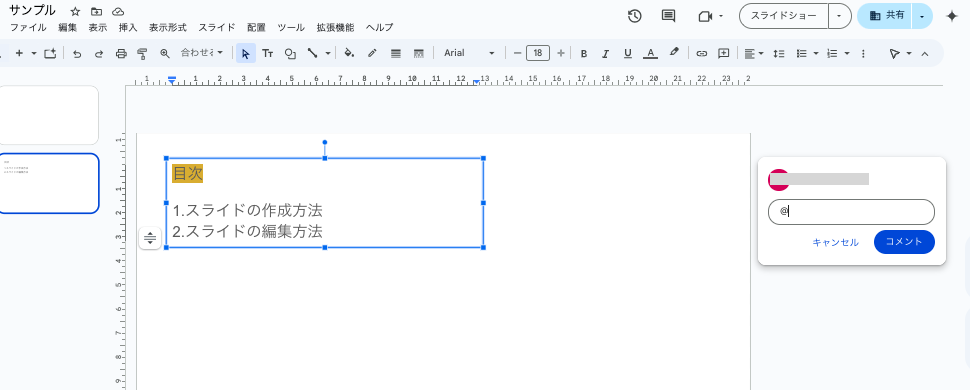Select the line tool
This screenshot has width=970, height=390.
pyautogui.click(x=312, y=53)
